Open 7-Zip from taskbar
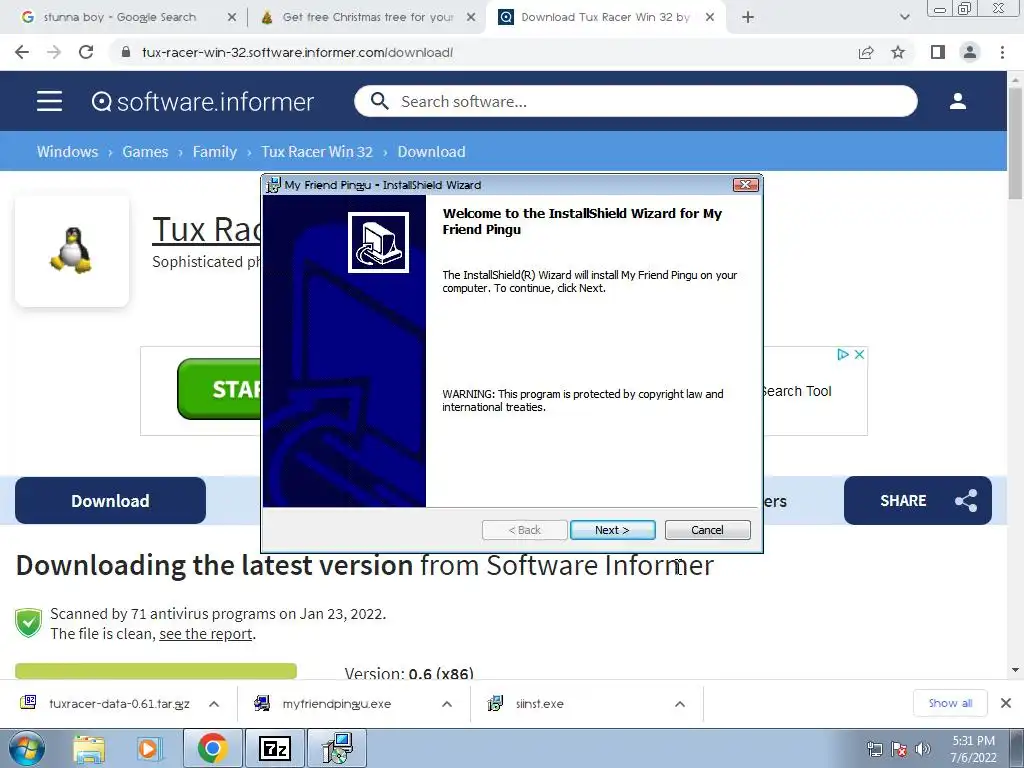 click(274, 748)
